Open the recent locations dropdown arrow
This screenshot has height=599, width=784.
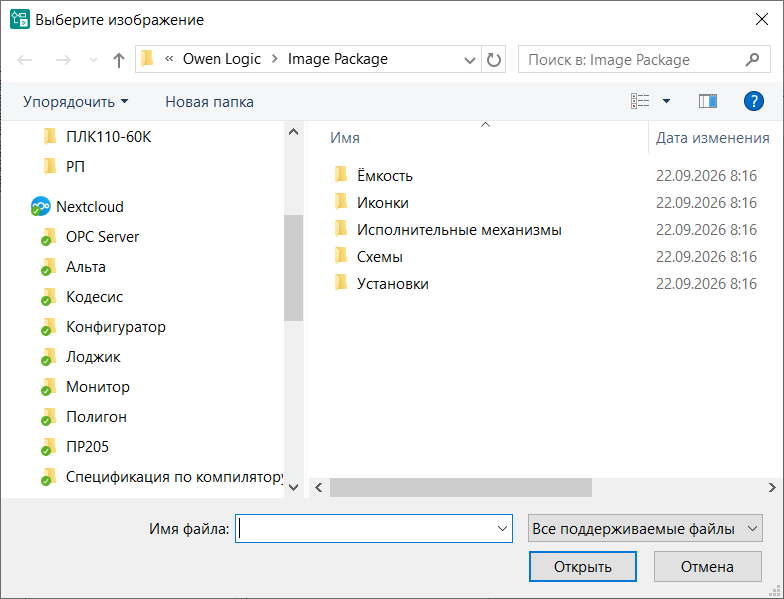pos(93,60)
